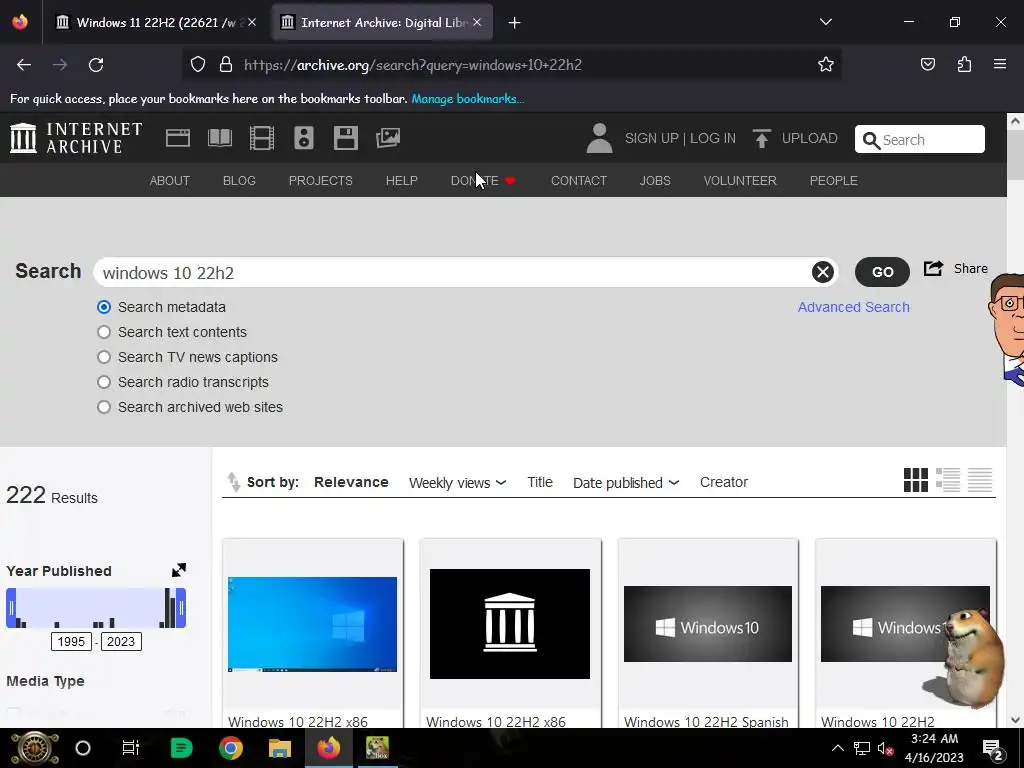Open the Internet Archive home logo
1024x768 pixels.
tap(76, 138)
